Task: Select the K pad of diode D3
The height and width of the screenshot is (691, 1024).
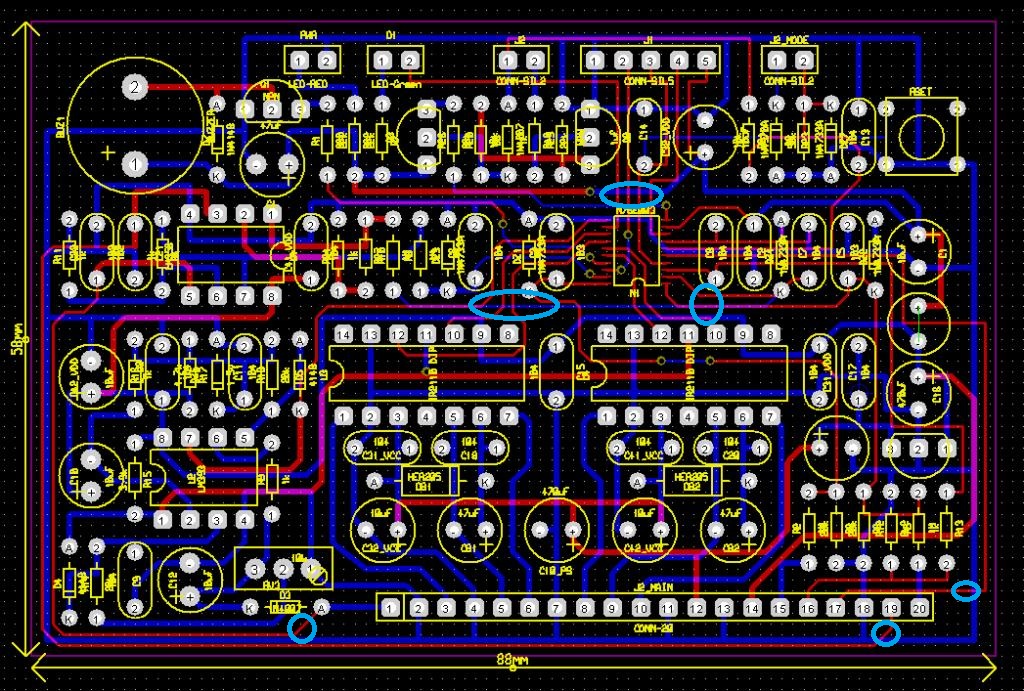Action: point(250,608)
